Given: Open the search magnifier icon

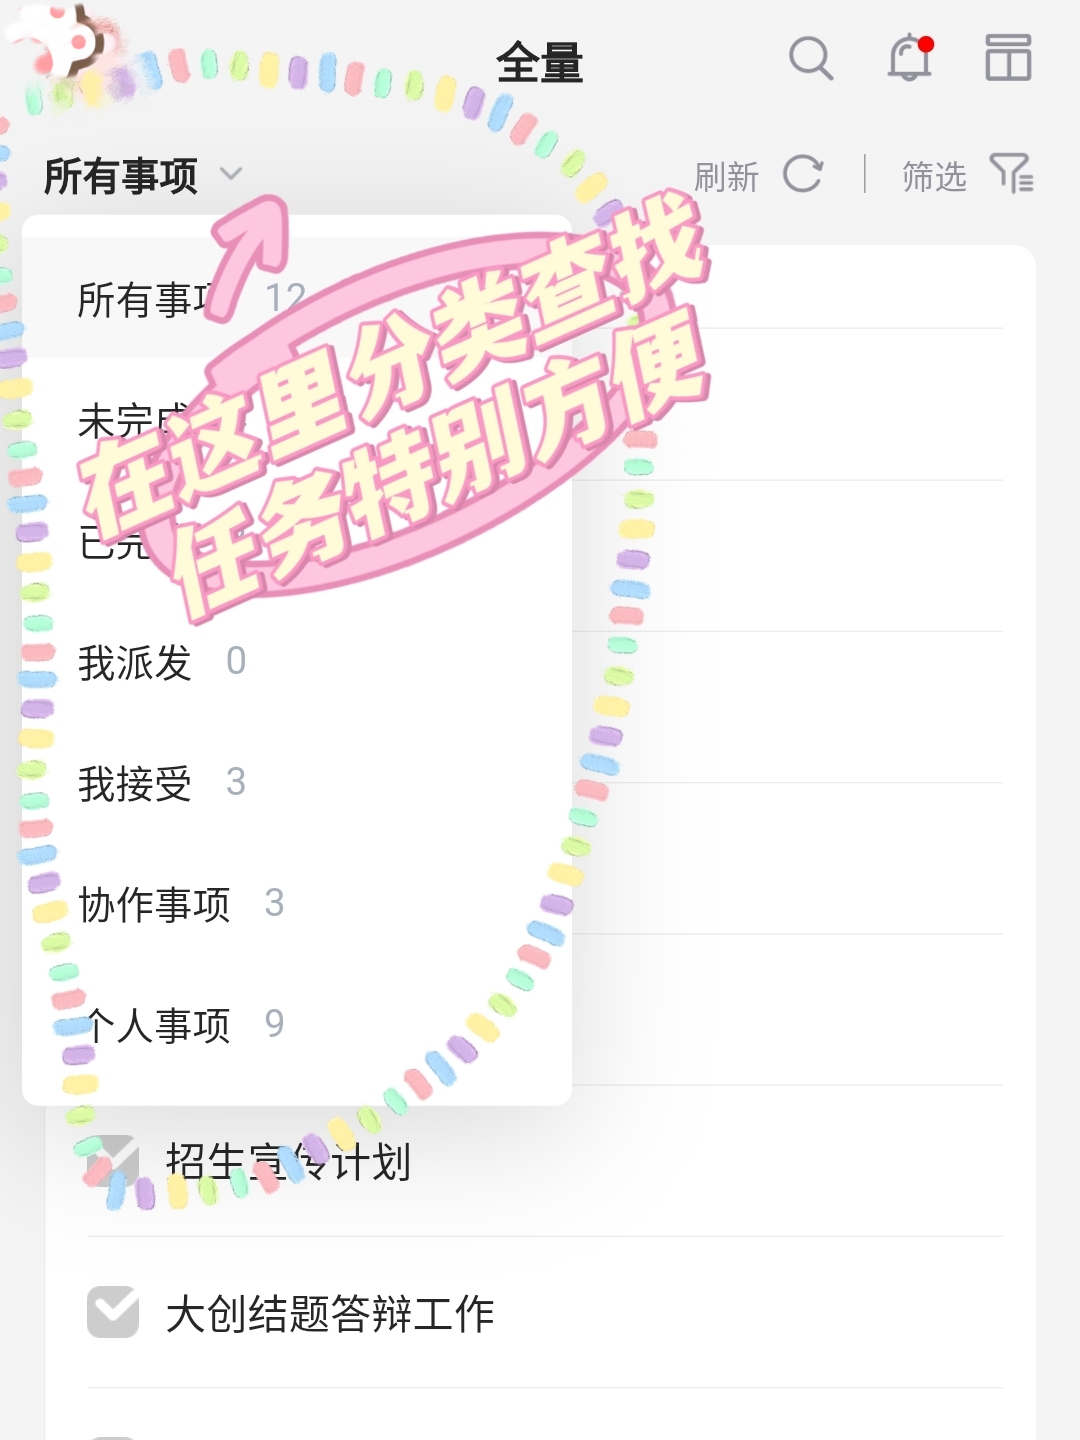Looking at the screenshot, I should tap(810, 59).
